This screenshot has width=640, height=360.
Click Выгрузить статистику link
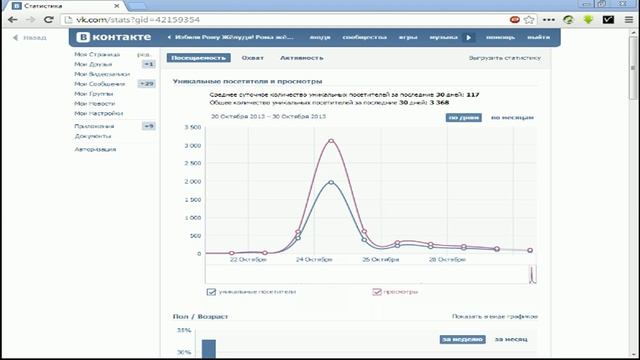(504, 58)
